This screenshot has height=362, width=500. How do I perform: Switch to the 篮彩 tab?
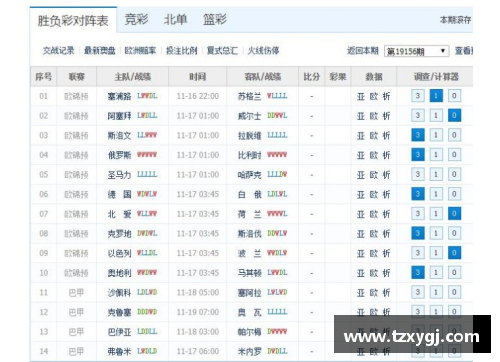click(215, 20)
